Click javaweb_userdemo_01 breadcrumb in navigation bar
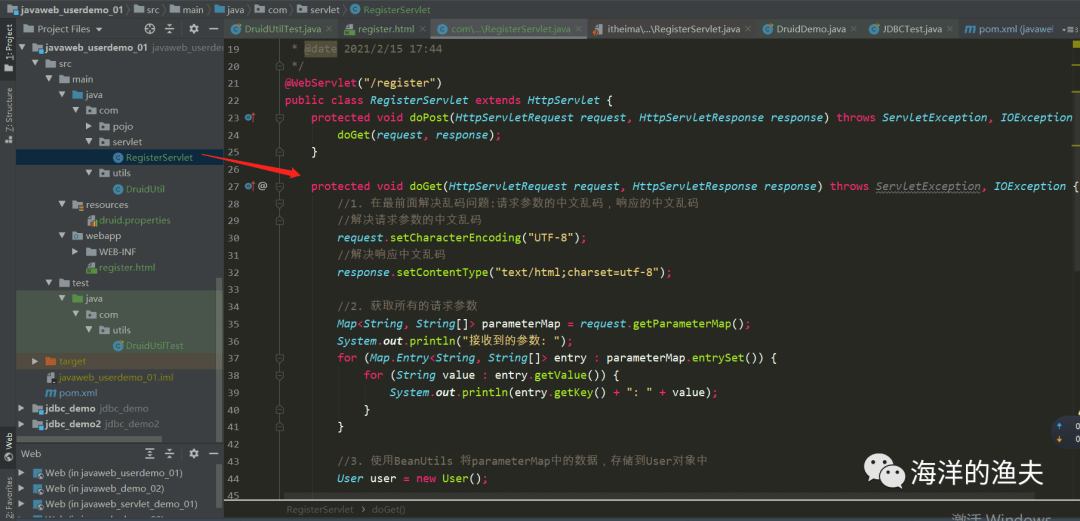Screen dimensions: 1080x521 click(x=65, y=10)
